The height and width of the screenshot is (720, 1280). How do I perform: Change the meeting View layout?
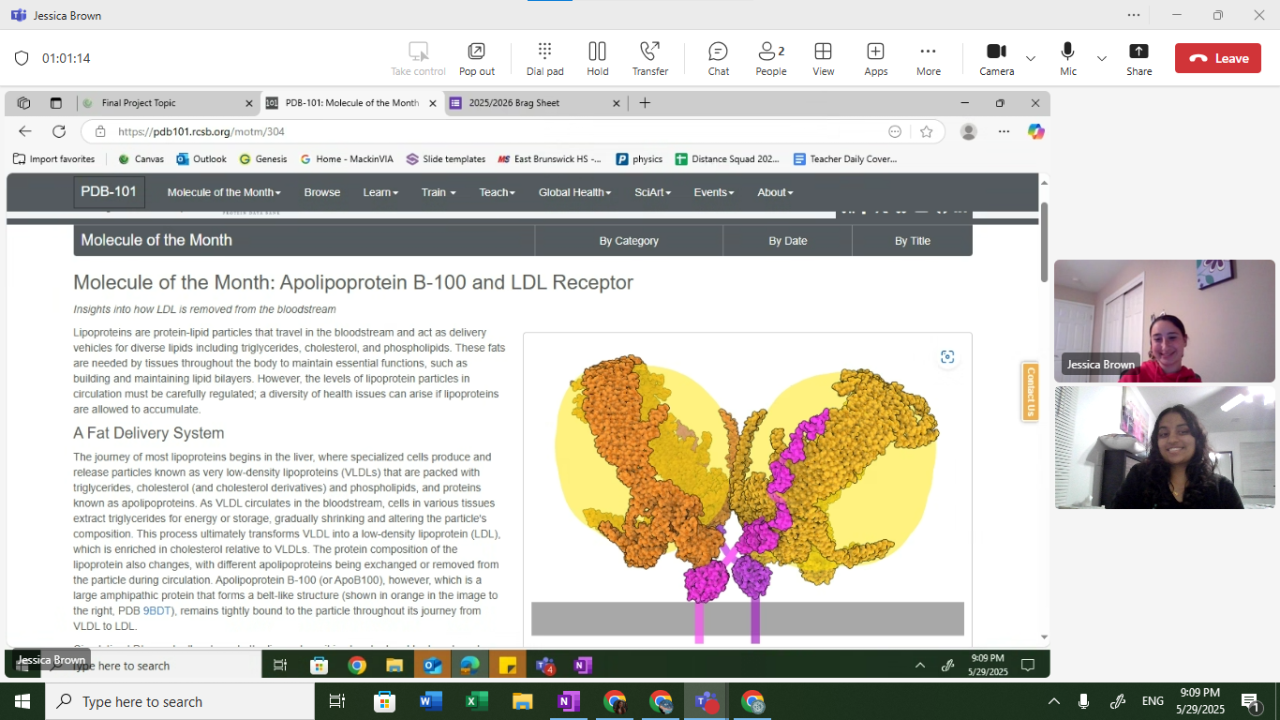(823, 58)
